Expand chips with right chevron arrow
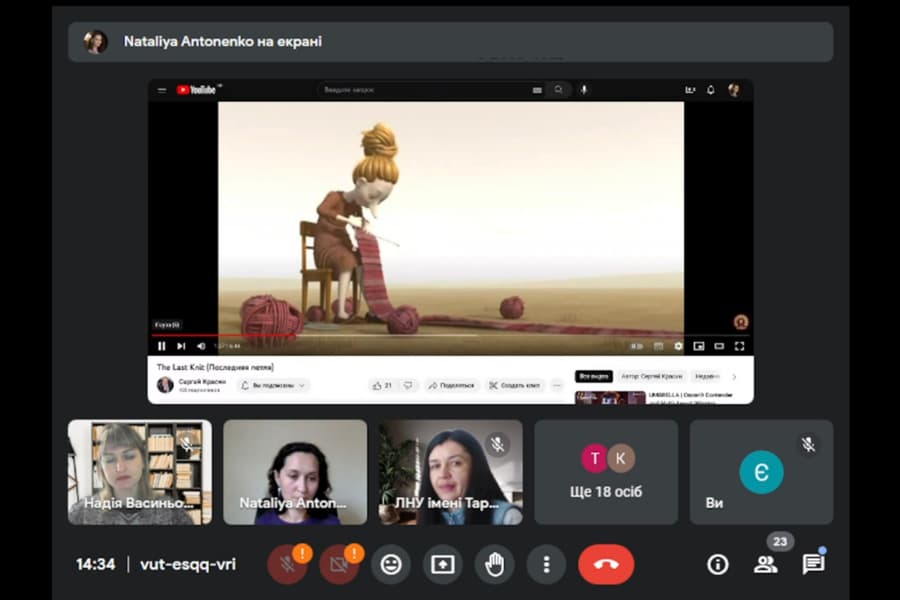 [x=734, y=377]
